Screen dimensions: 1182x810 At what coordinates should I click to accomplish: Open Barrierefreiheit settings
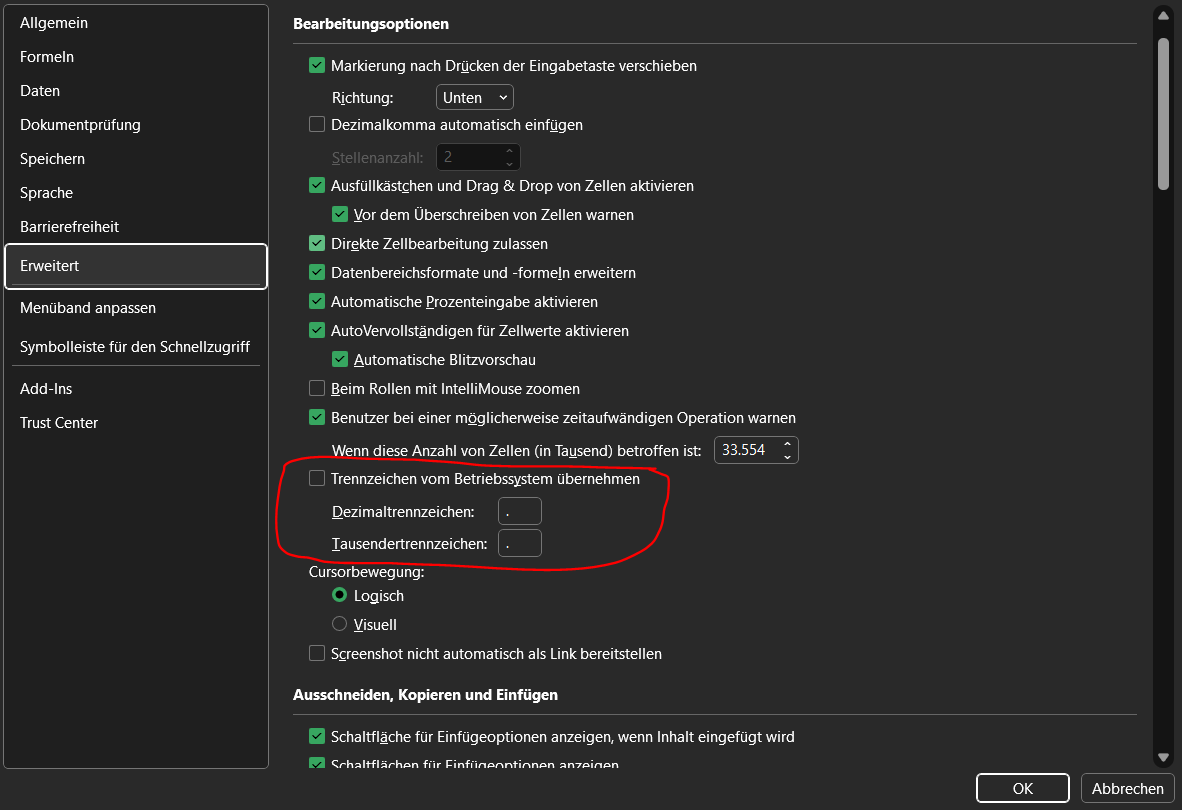point(69,226)
